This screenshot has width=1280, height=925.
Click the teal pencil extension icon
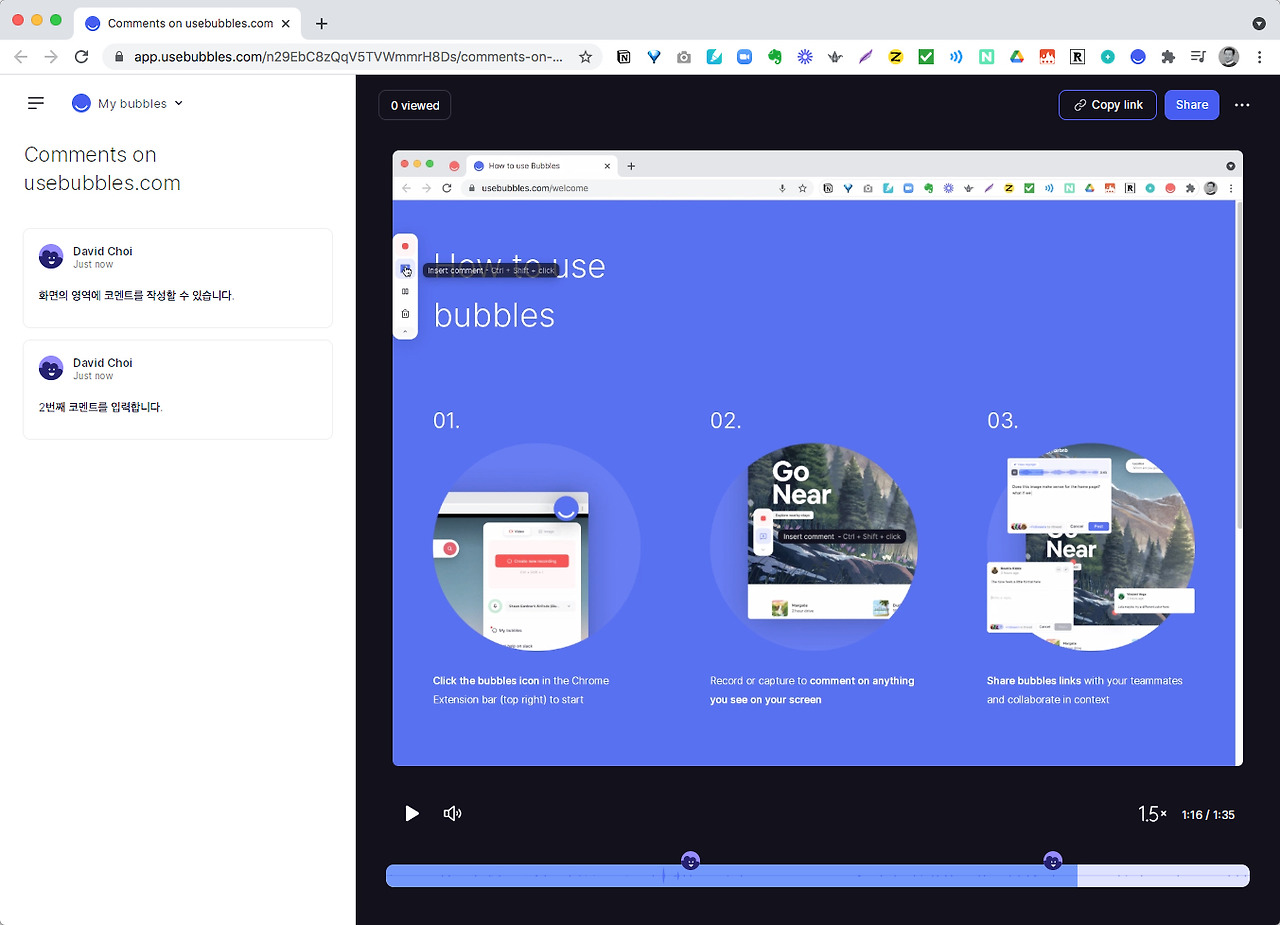click(714, 57)
